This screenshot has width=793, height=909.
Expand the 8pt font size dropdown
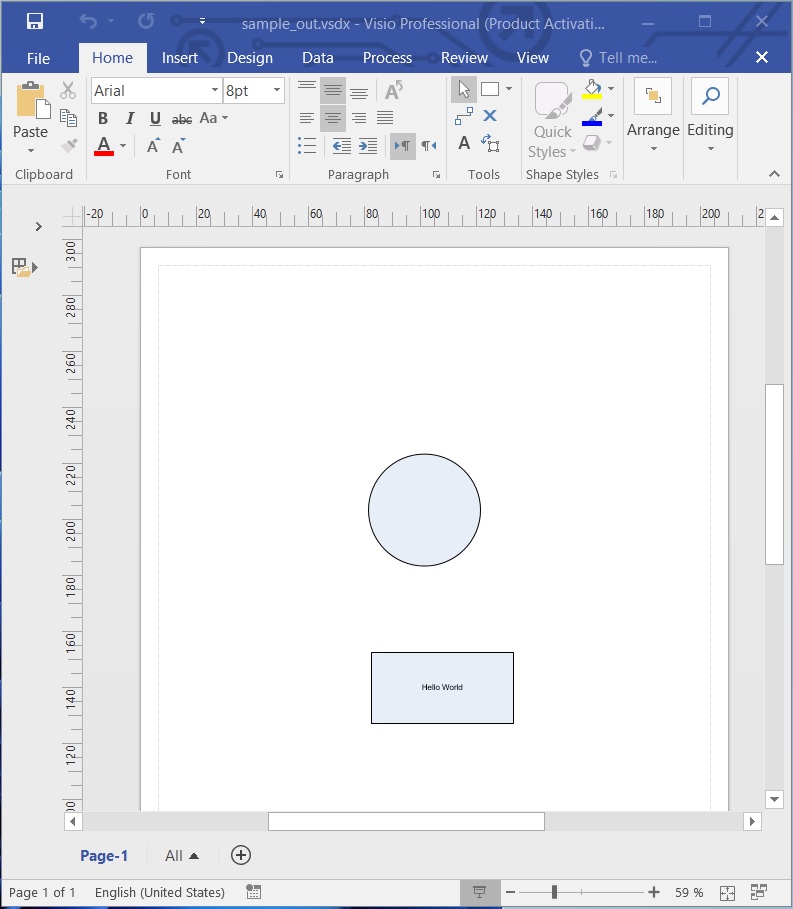coord(276,91)
